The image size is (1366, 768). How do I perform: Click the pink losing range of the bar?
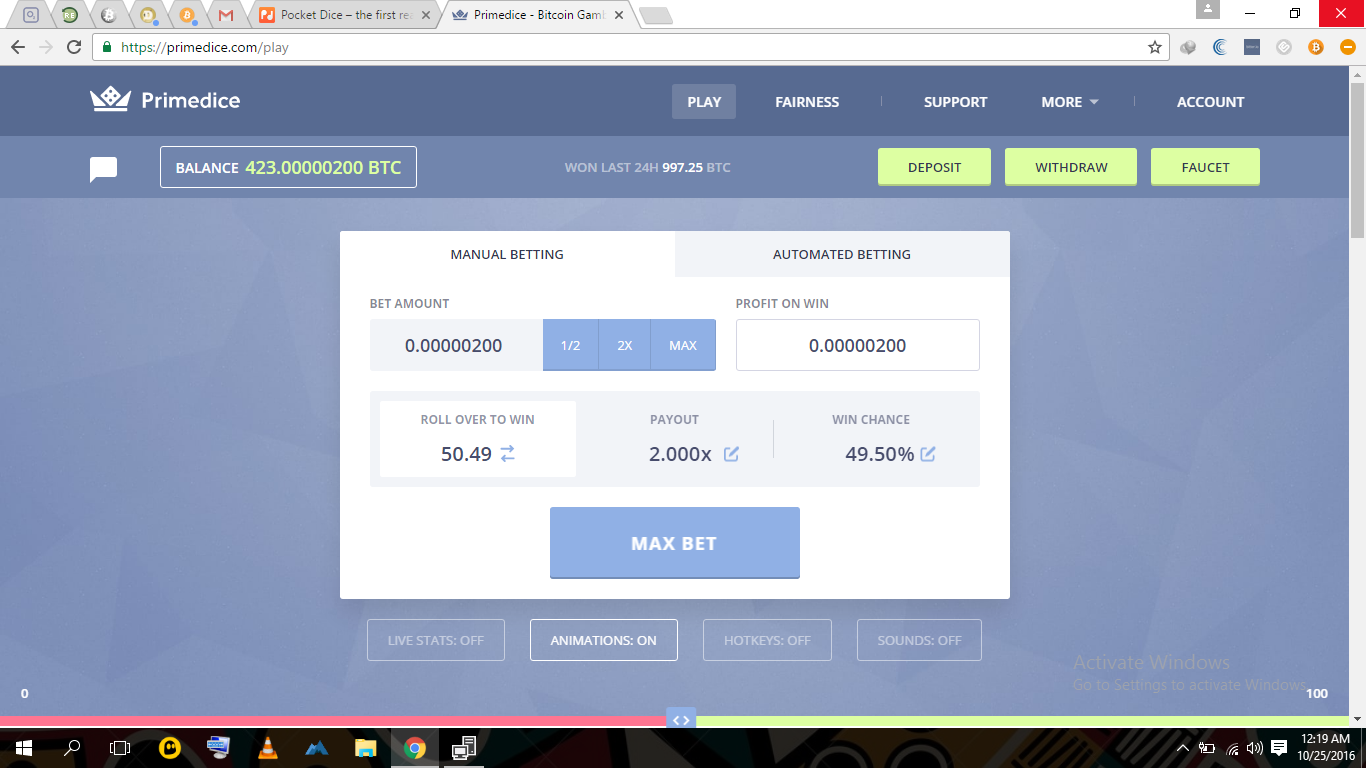point(333,721)
